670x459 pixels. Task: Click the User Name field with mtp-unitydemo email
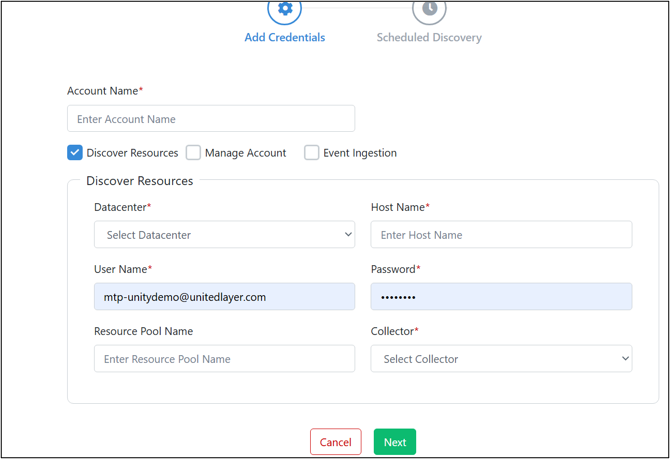point(224,297)
